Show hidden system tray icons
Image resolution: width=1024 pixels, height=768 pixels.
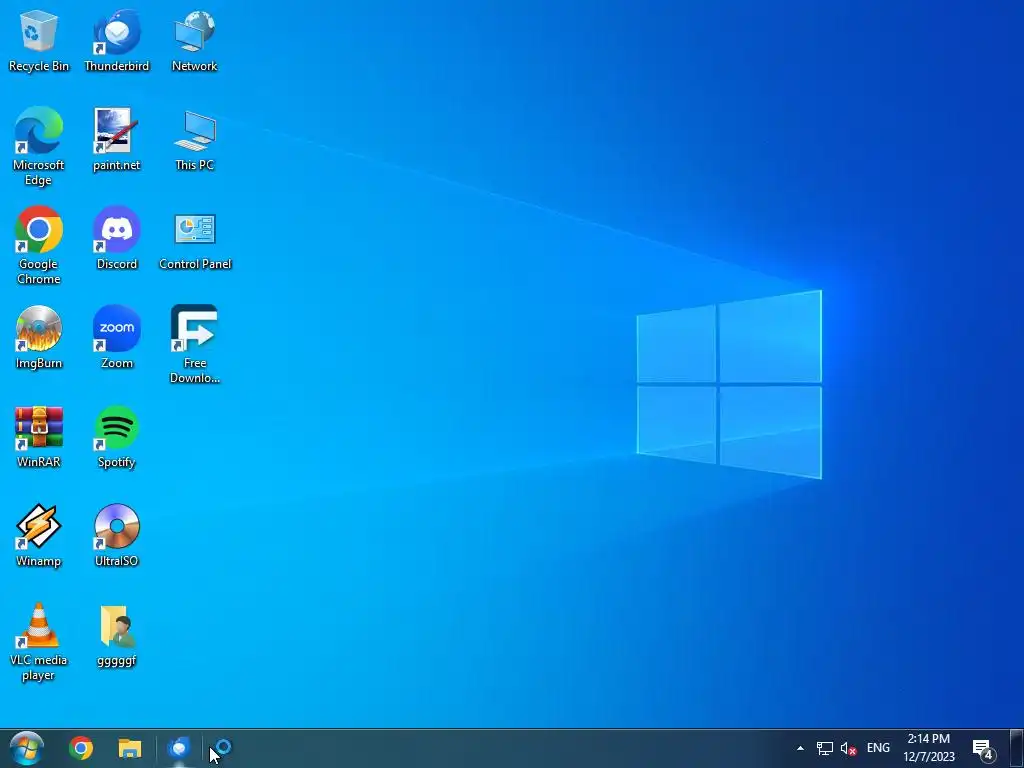(800, 748)
